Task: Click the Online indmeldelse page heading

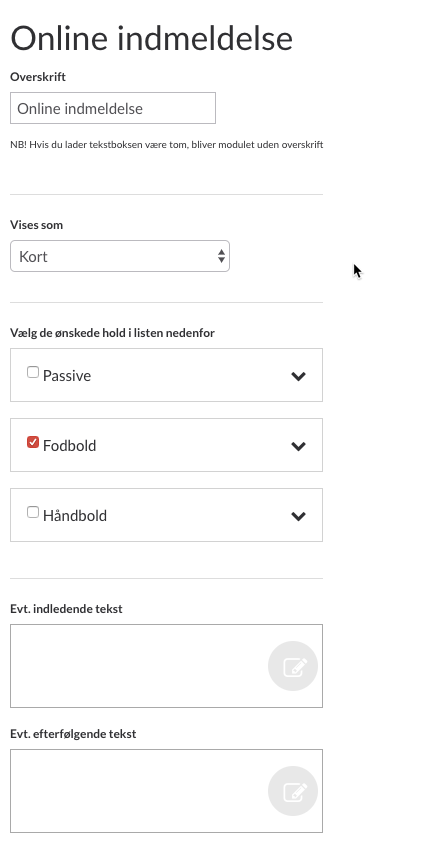Action: click(x=151, y=39)
